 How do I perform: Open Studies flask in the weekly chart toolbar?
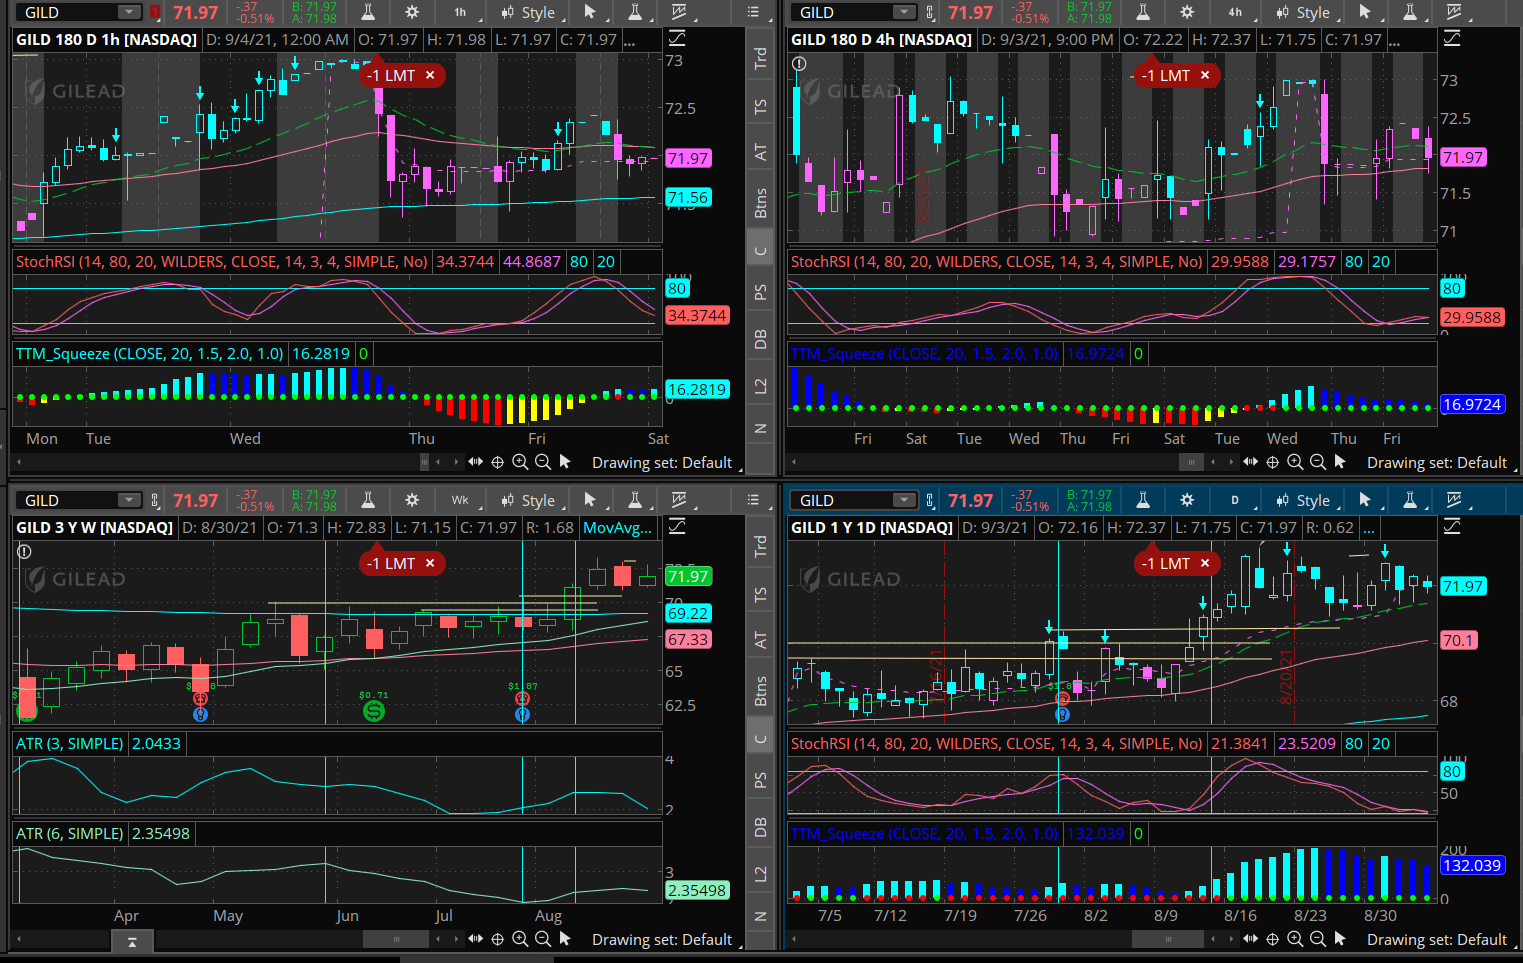368,500
